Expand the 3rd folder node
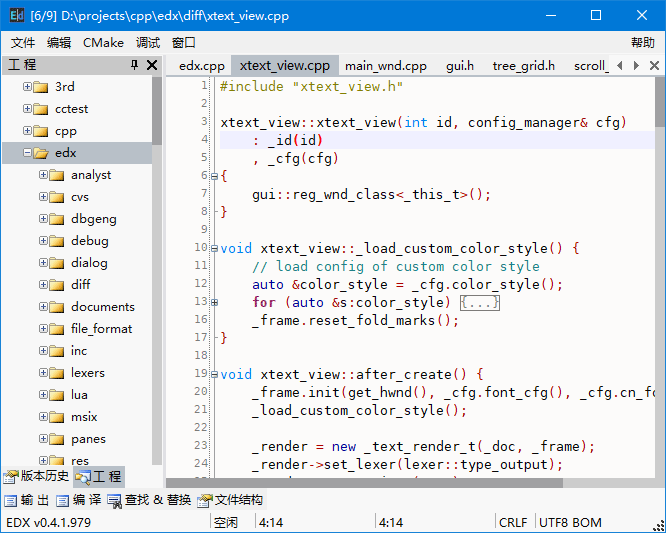 (27, 87)
